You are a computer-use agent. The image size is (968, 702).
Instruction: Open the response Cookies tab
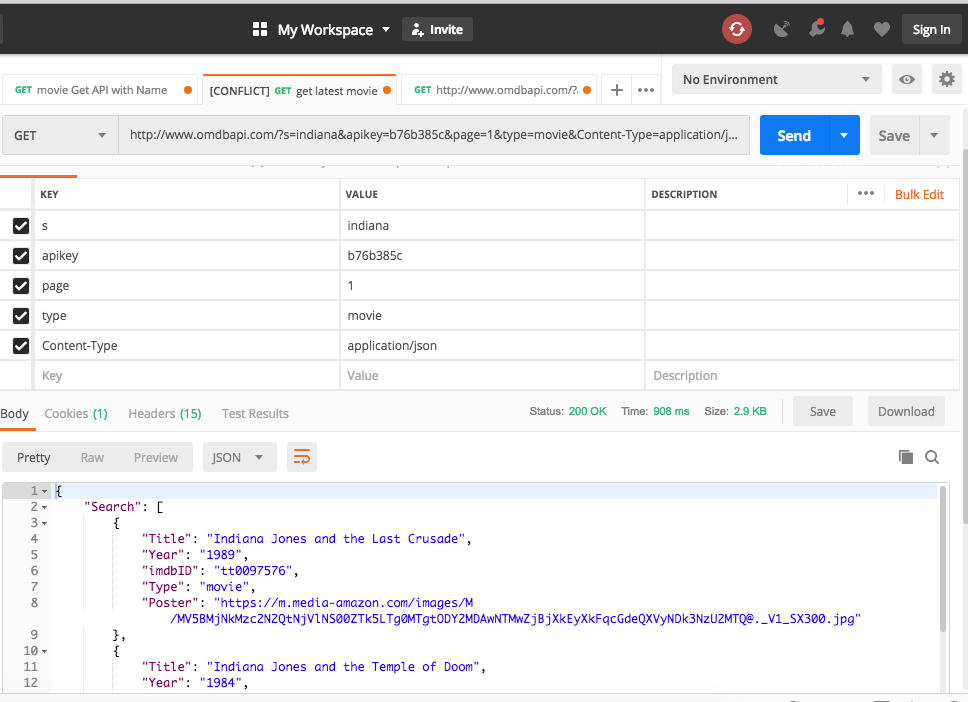click(76, 413)
